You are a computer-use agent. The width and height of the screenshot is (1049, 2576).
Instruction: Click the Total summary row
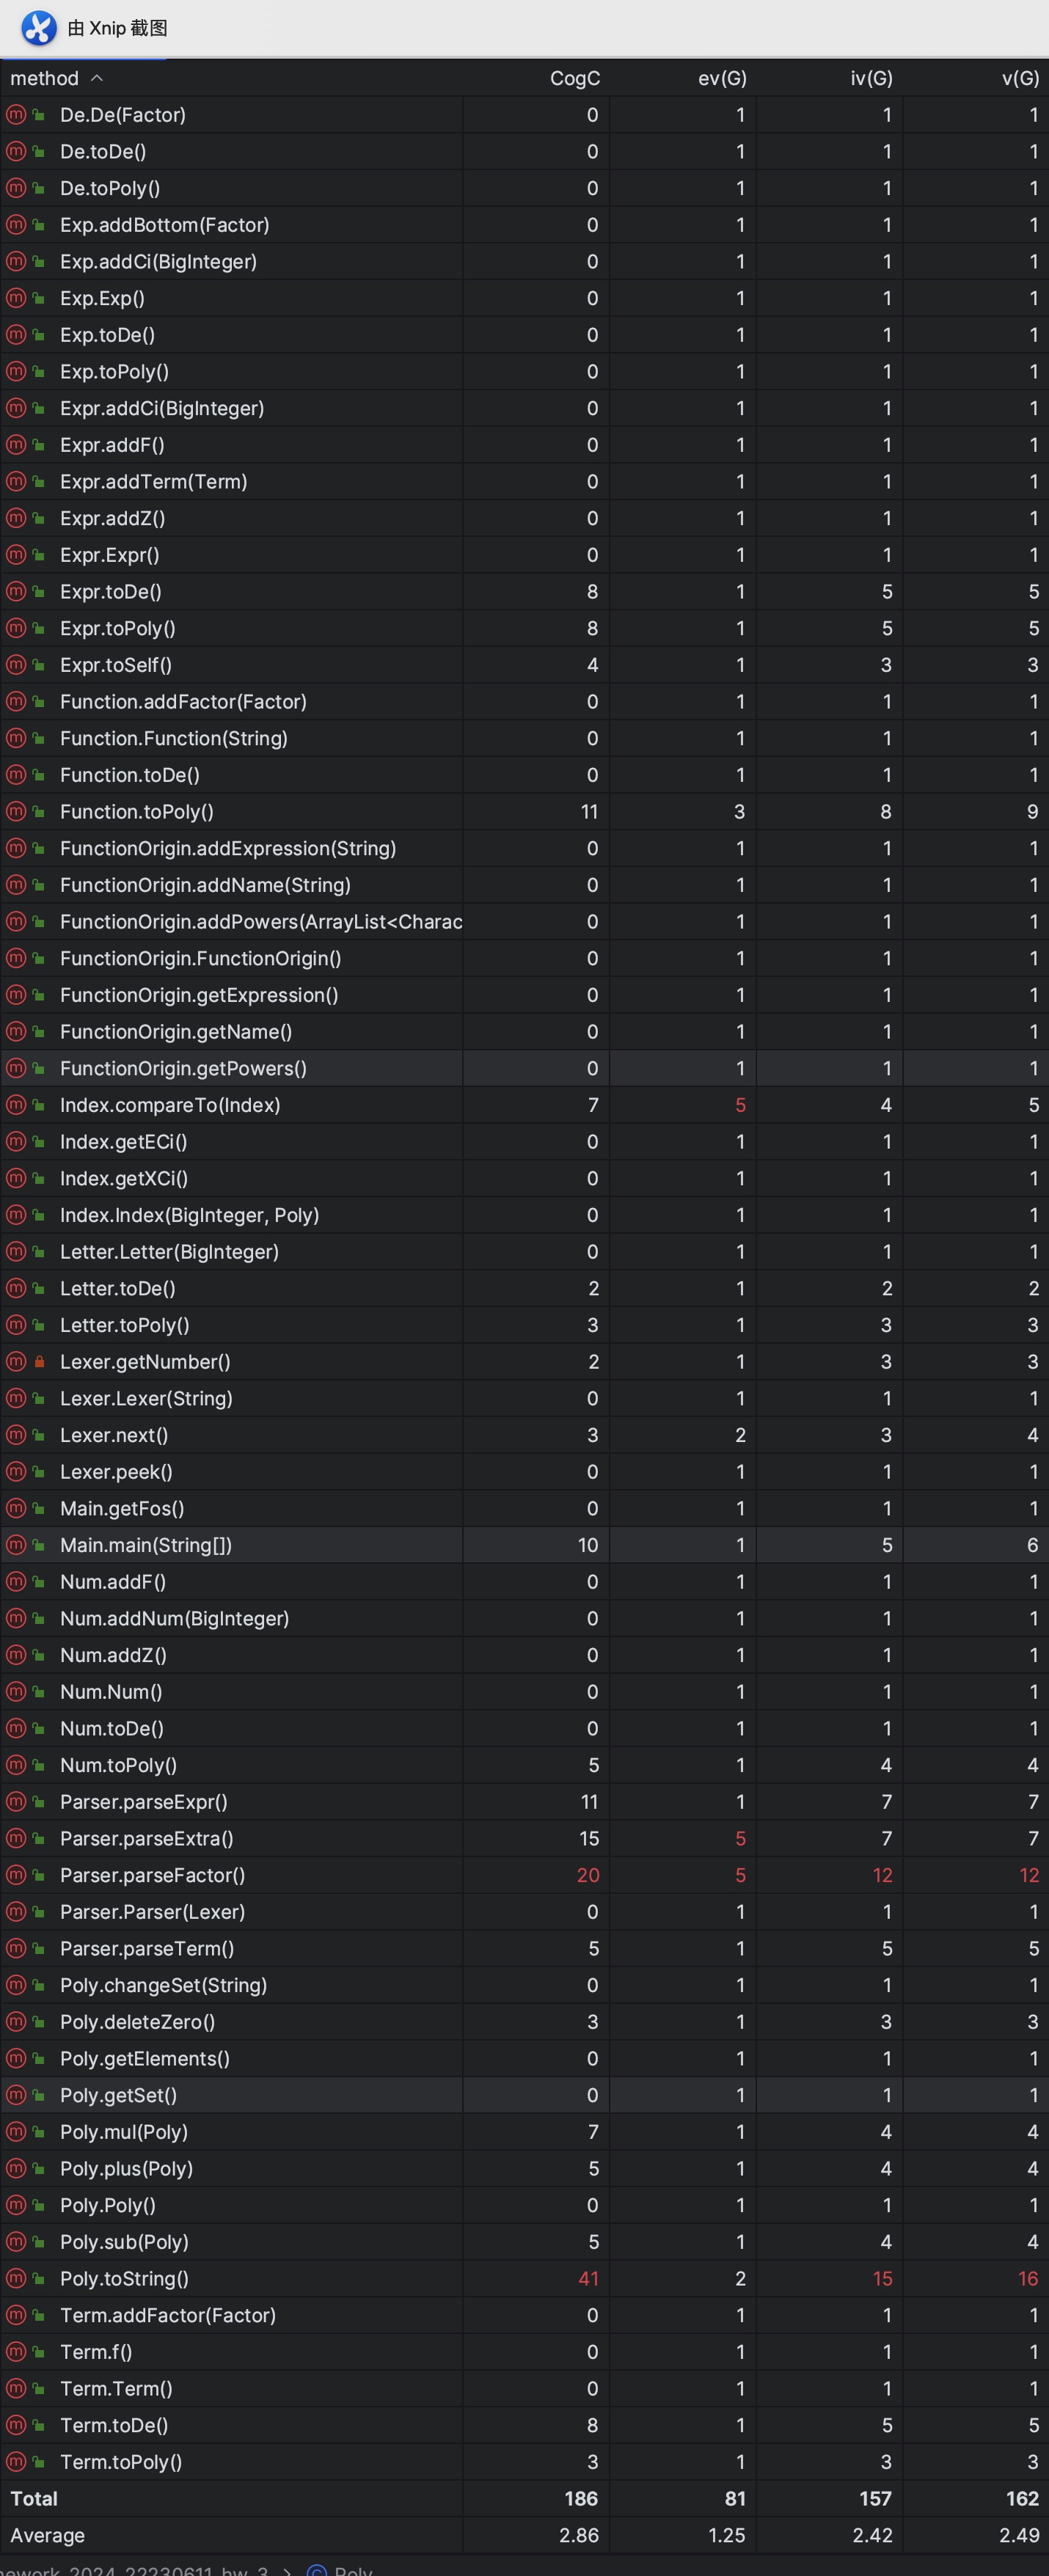click(x=524, y=2498)
